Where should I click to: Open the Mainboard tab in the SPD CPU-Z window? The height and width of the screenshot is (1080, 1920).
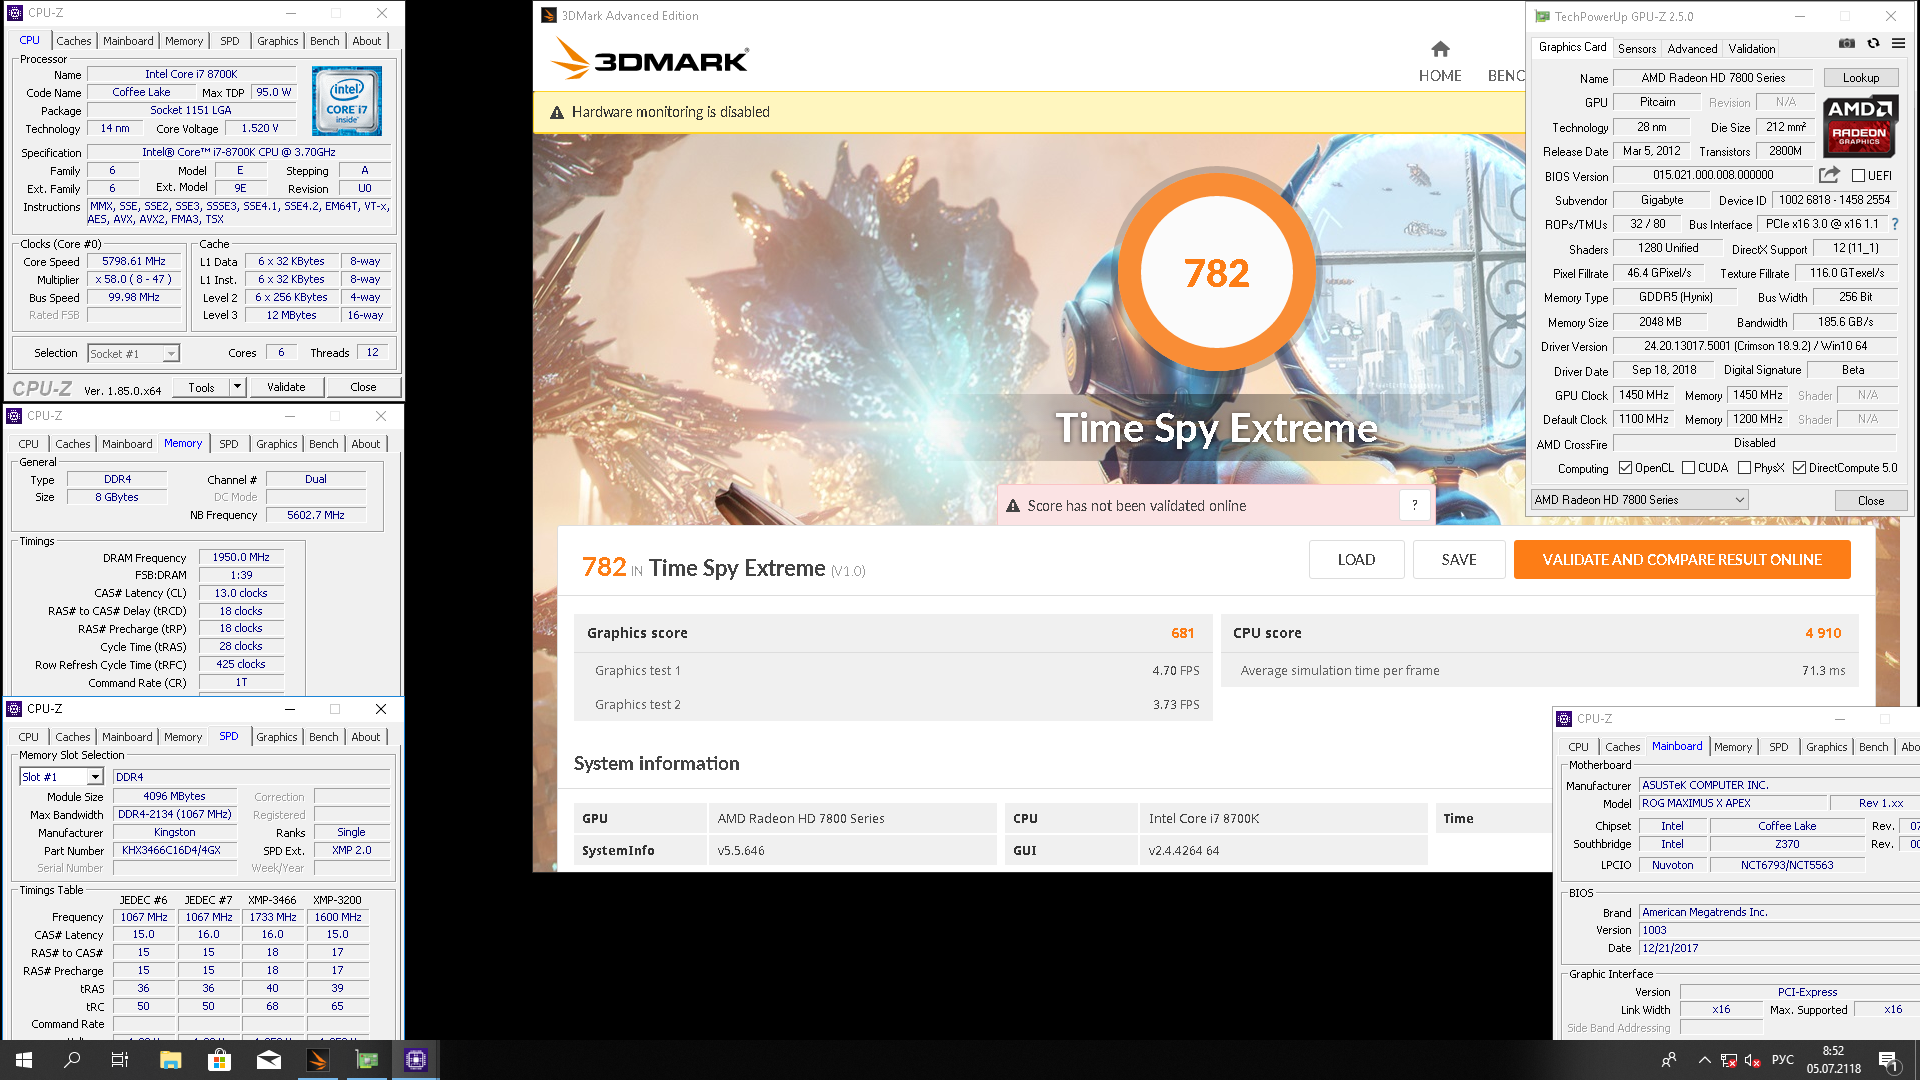click(127, 737)
